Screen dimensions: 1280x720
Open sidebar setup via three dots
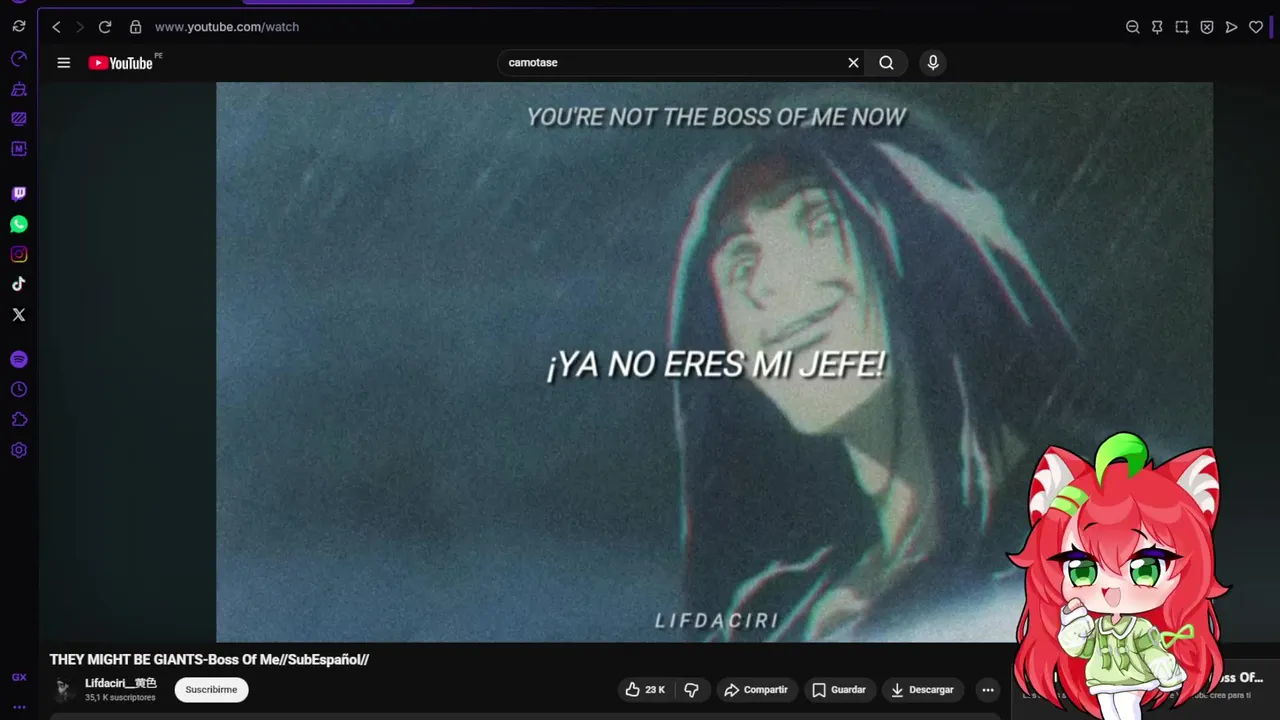pos(19,707)
